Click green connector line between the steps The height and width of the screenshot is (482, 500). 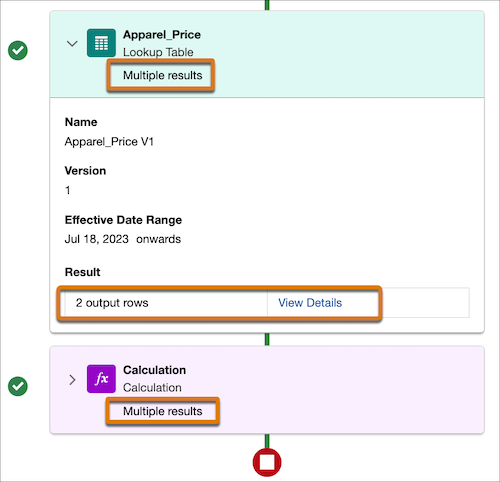(267, 339)
